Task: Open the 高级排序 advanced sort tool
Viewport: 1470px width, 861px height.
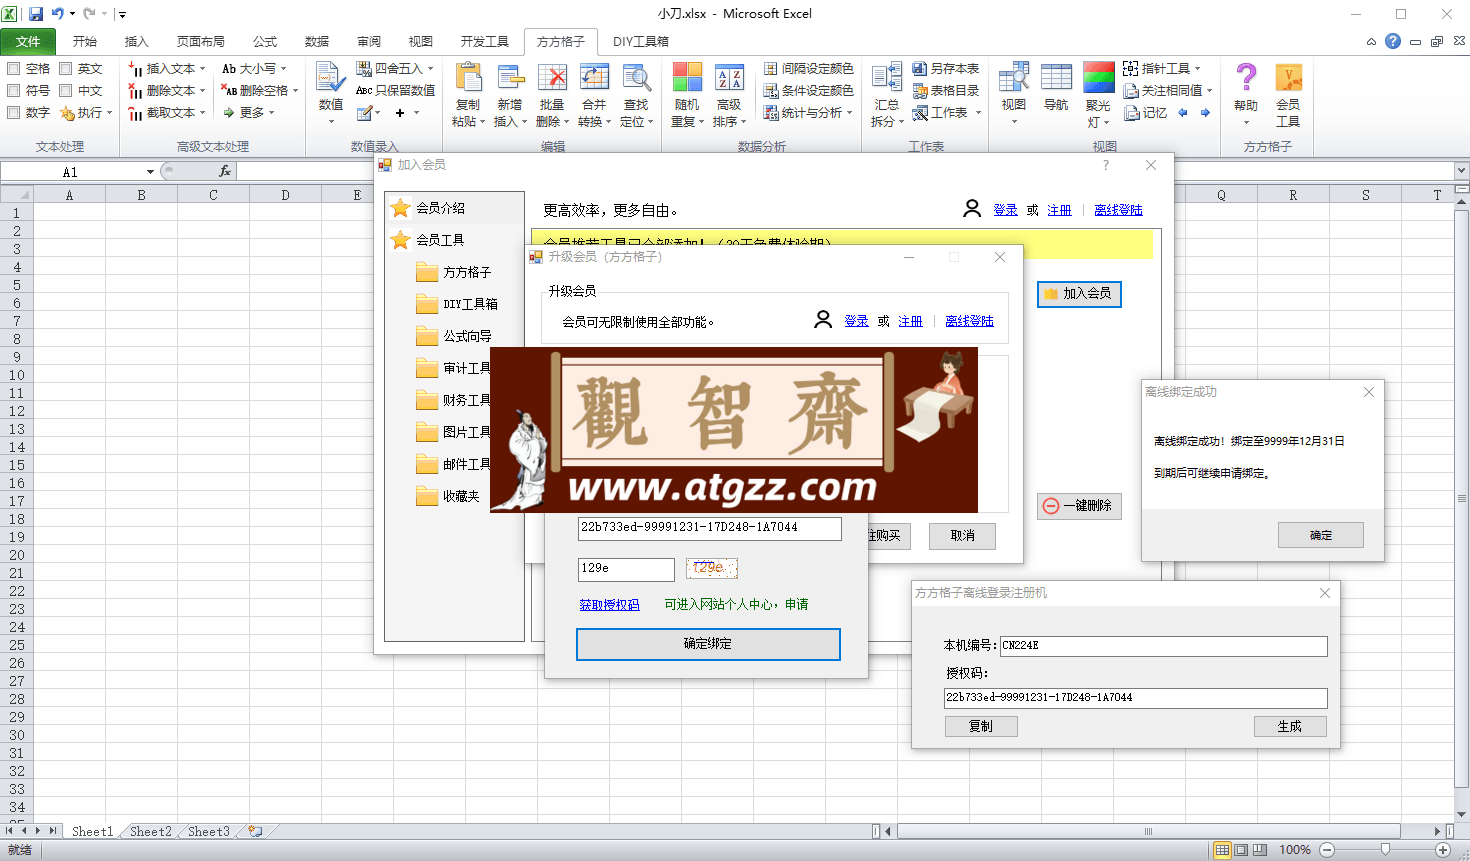Action: click(x=729, y=96)
